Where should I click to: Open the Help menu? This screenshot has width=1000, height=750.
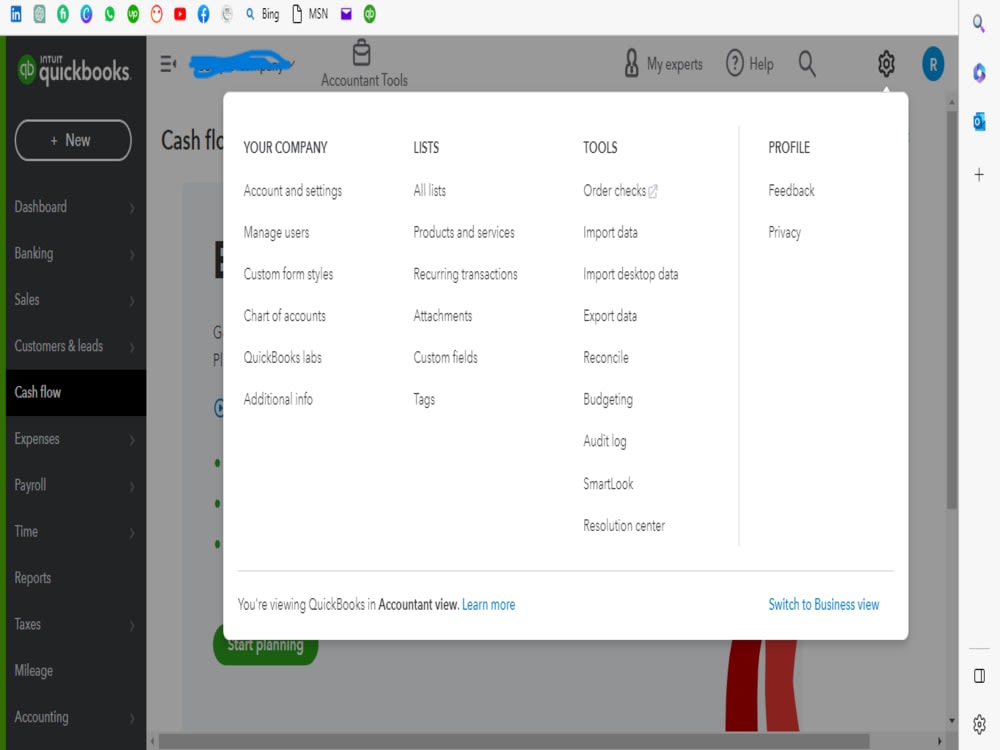tap(750, 64)
